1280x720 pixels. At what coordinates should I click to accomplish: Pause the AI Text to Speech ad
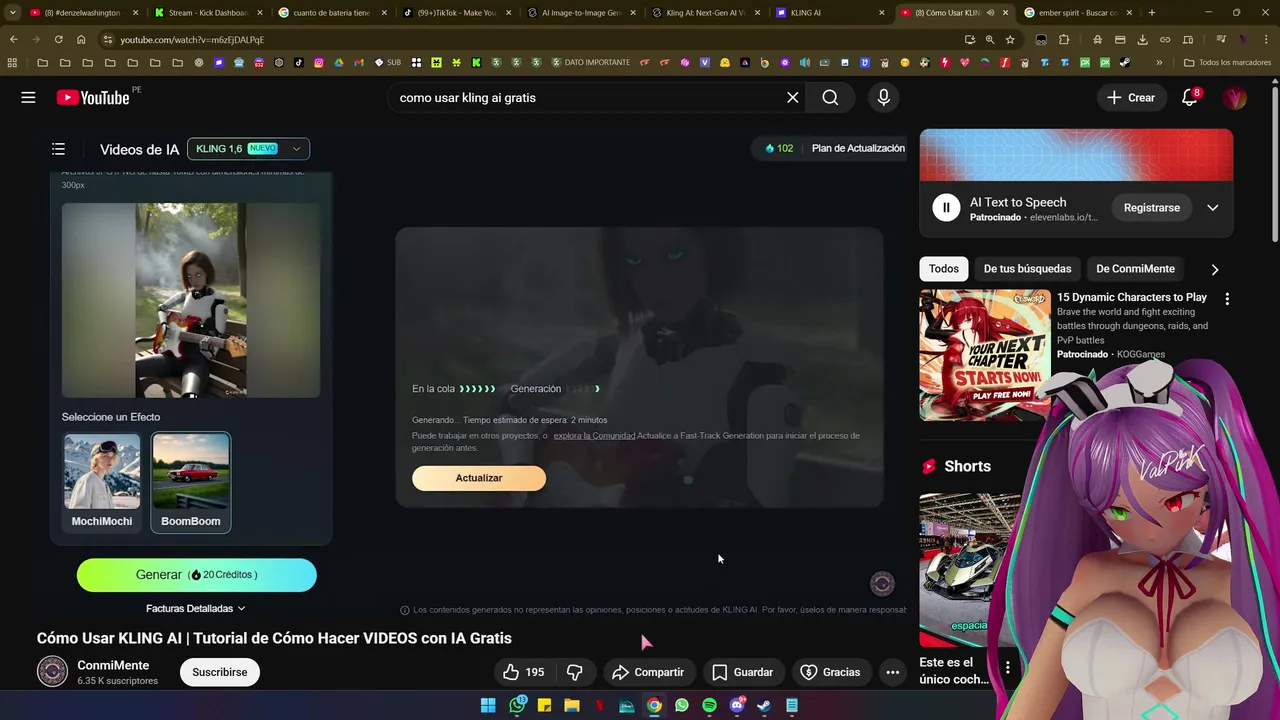click(x=945, y=208)
